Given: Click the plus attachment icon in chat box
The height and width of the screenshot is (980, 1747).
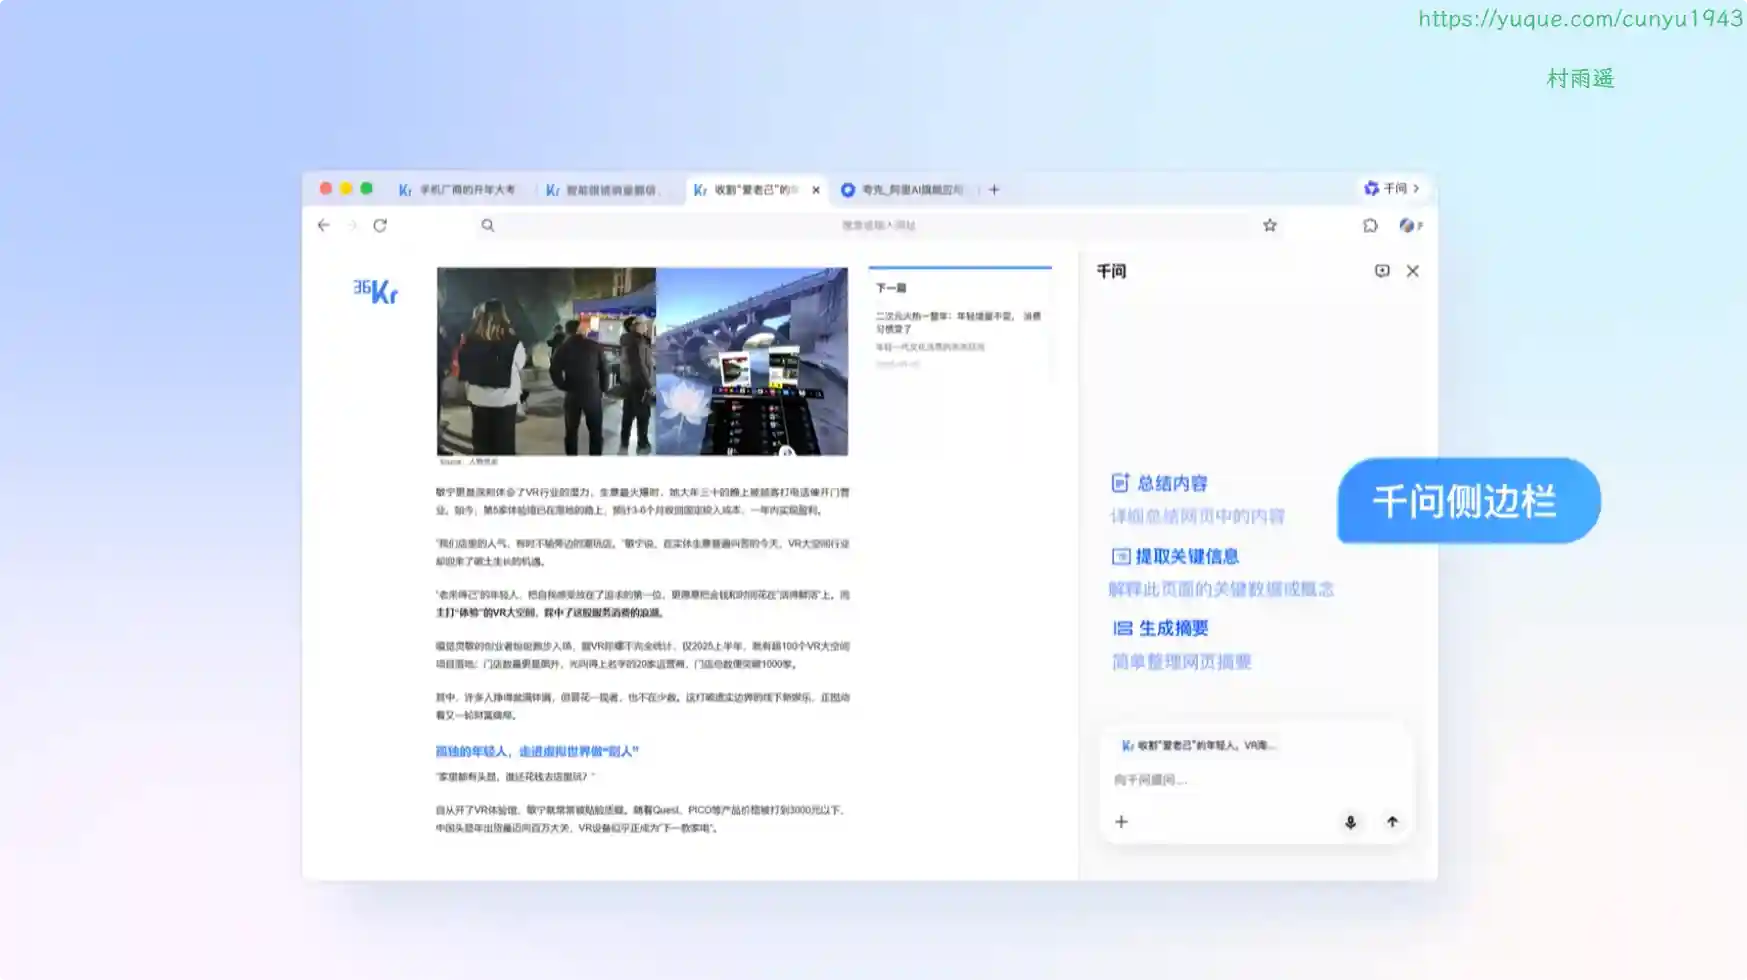Looking at the screenshot, I should click(1121, 822).
